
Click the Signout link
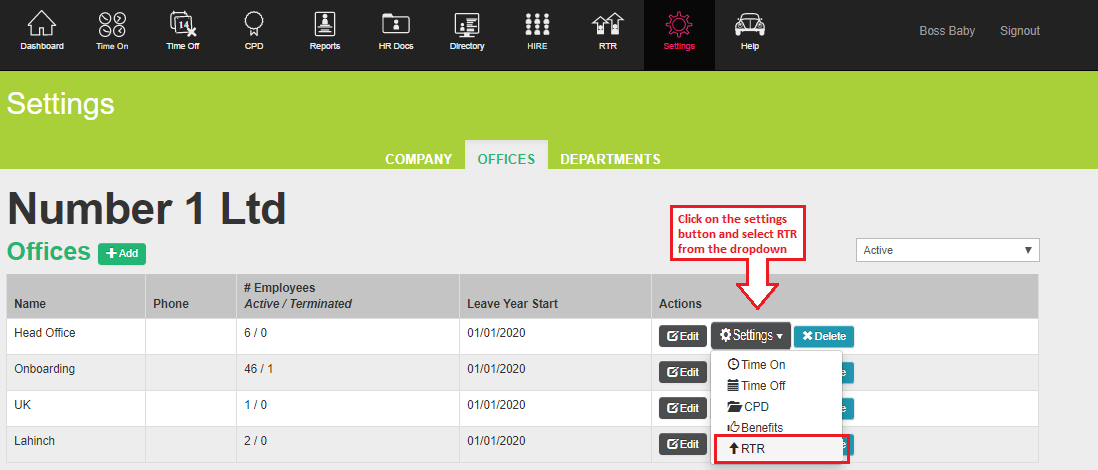[x=1019, y=31]
